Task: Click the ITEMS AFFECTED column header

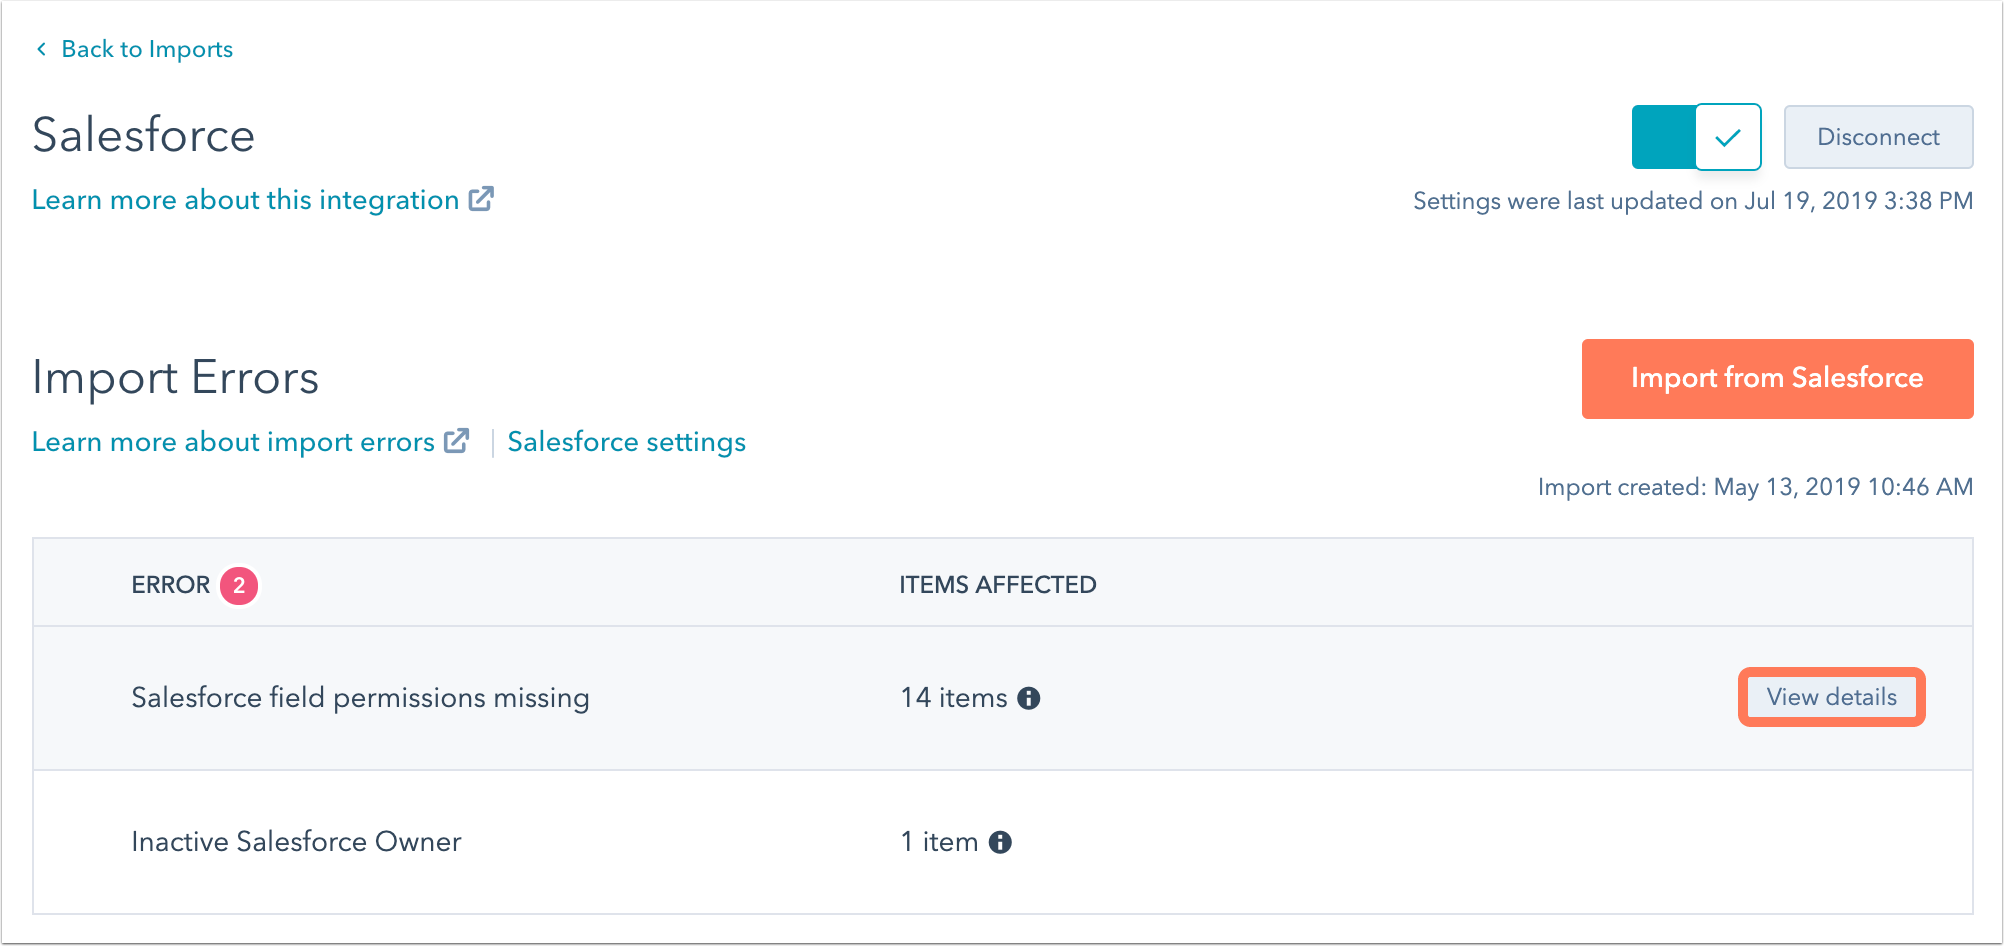Action: click(997, 585)
